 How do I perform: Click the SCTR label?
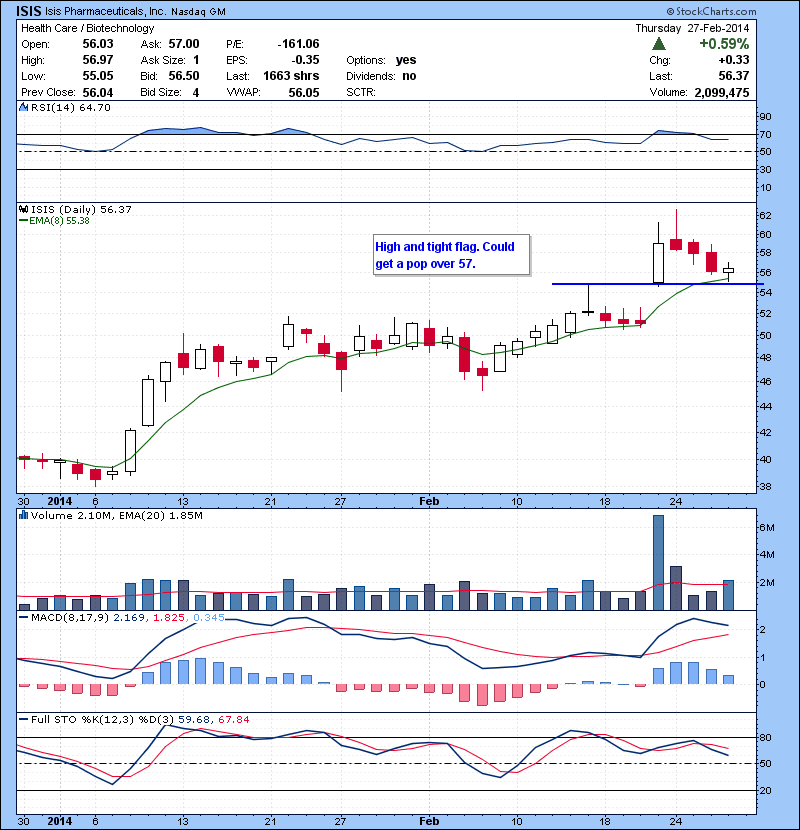pyautogui.click(x=361, y=92)
